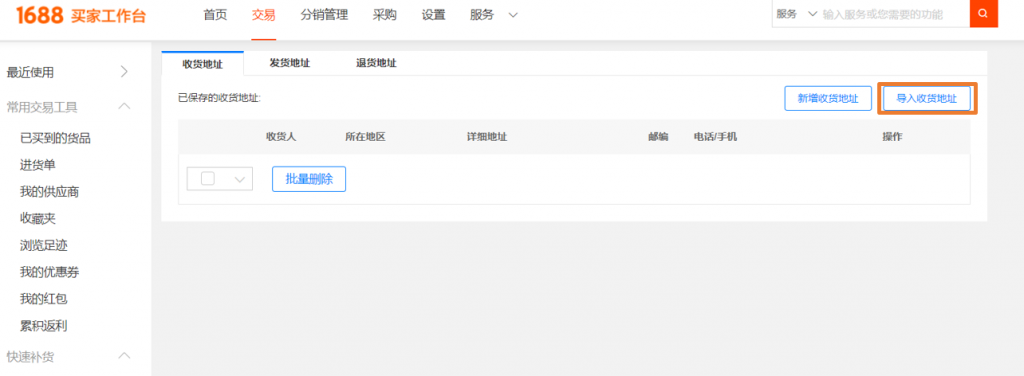Open 累积返利 in the sidebar
This screenshot has width=1024, height=376.
coord(44,326)
